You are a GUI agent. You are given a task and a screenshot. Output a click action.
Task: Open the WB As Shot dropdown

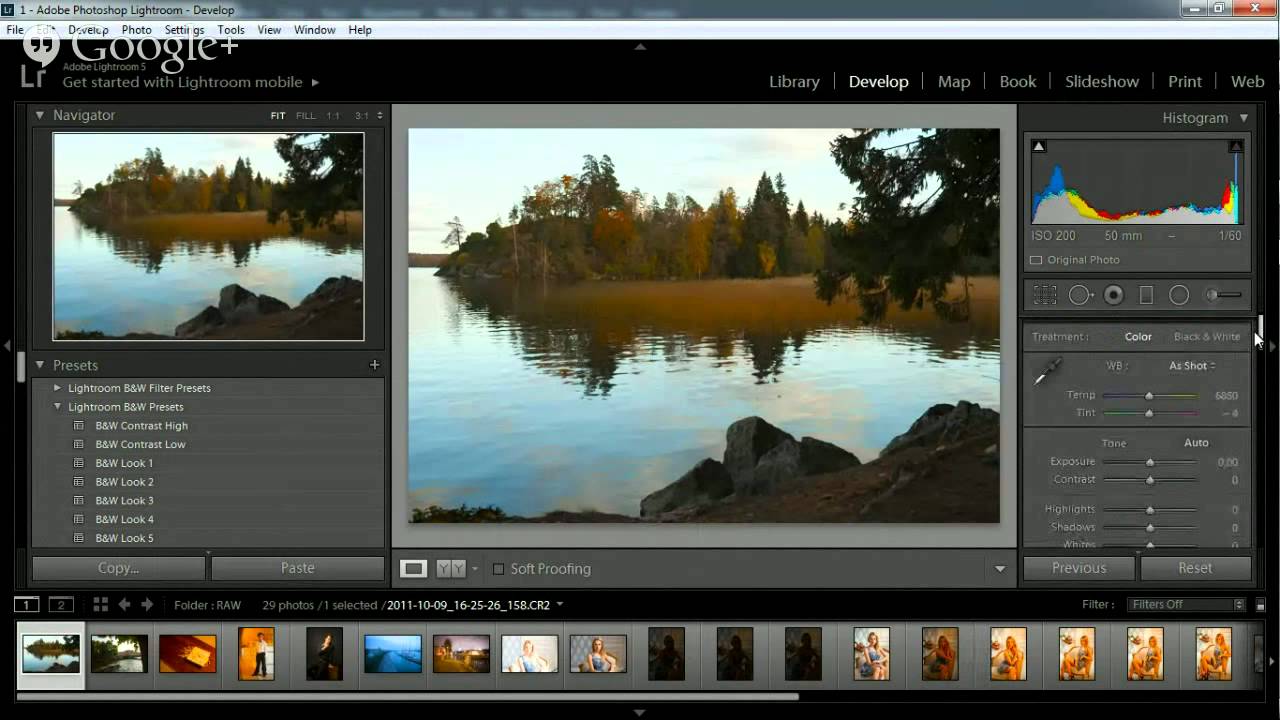tap(1192, 366)
